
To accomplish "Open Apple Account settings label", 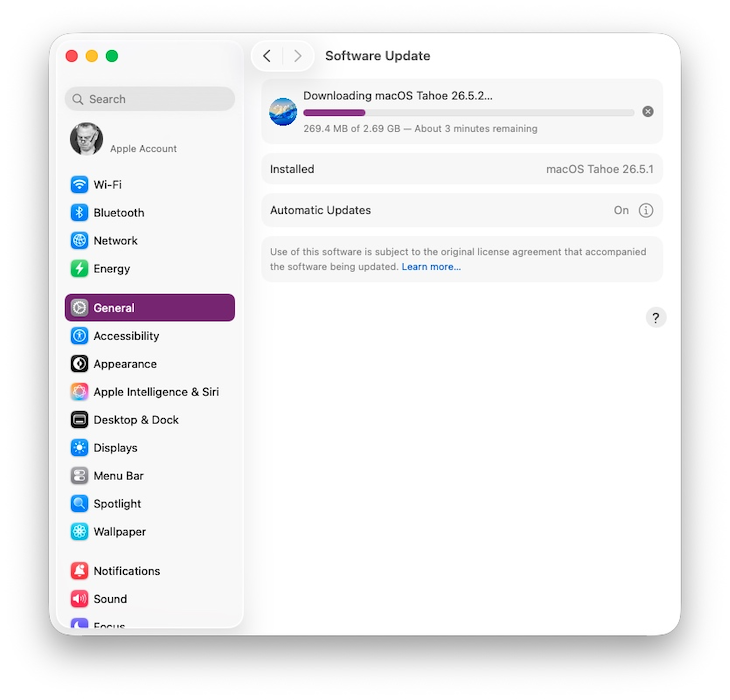I will tap(143, 148).
